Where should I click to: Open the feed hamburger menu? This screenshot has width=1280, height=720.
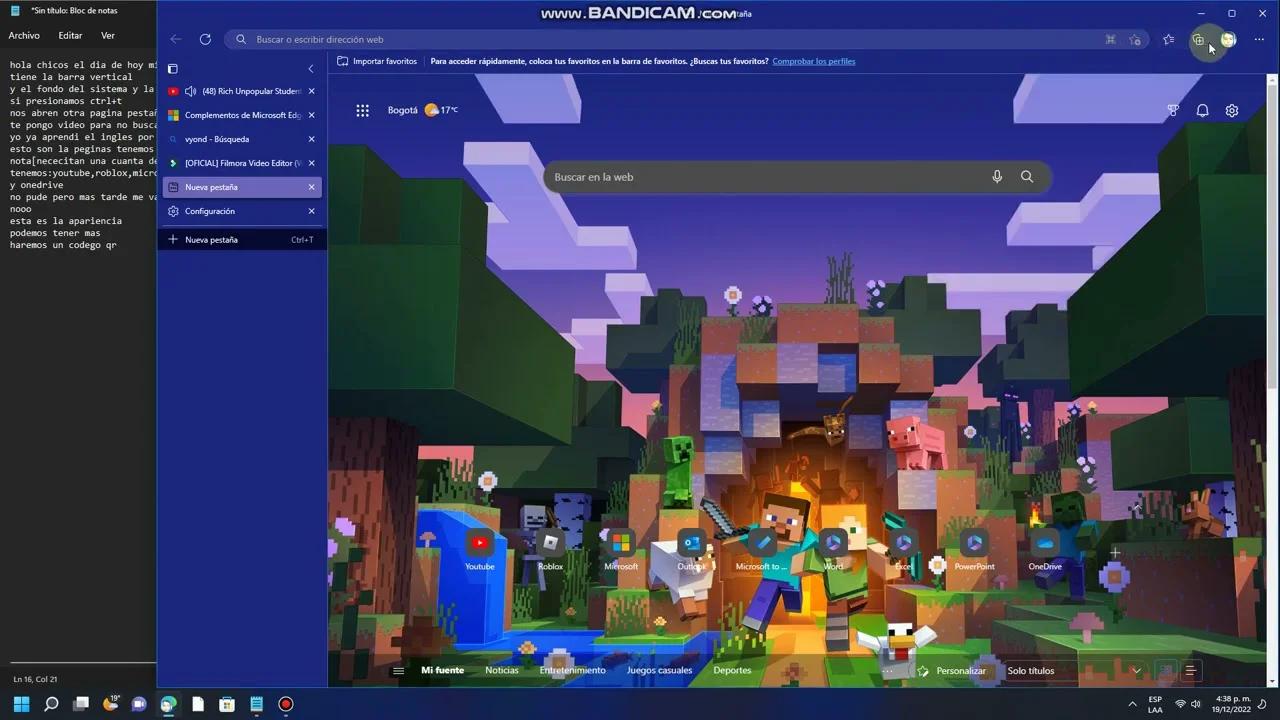coord(398,671)
